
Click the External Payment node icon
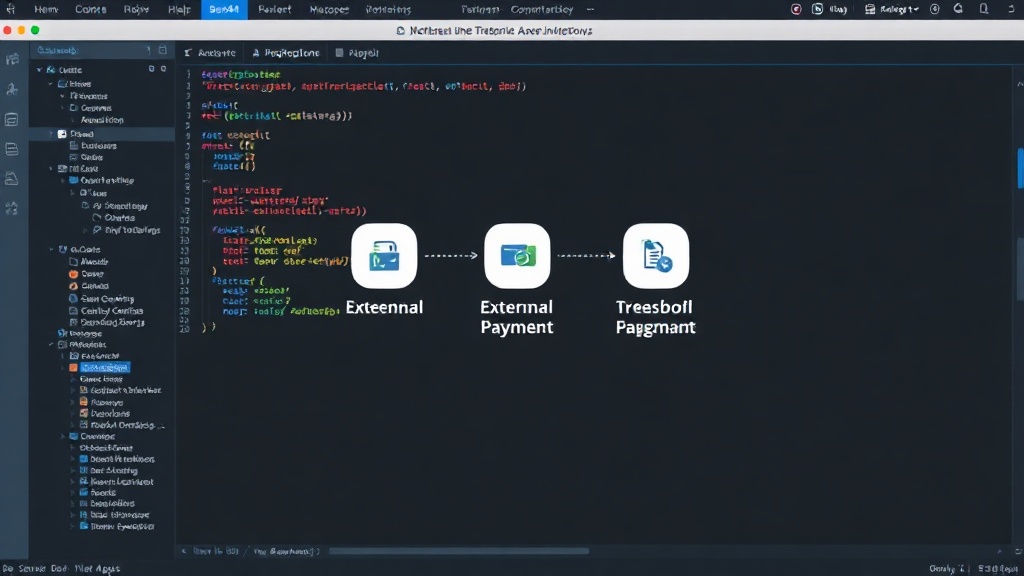(517, 256)
